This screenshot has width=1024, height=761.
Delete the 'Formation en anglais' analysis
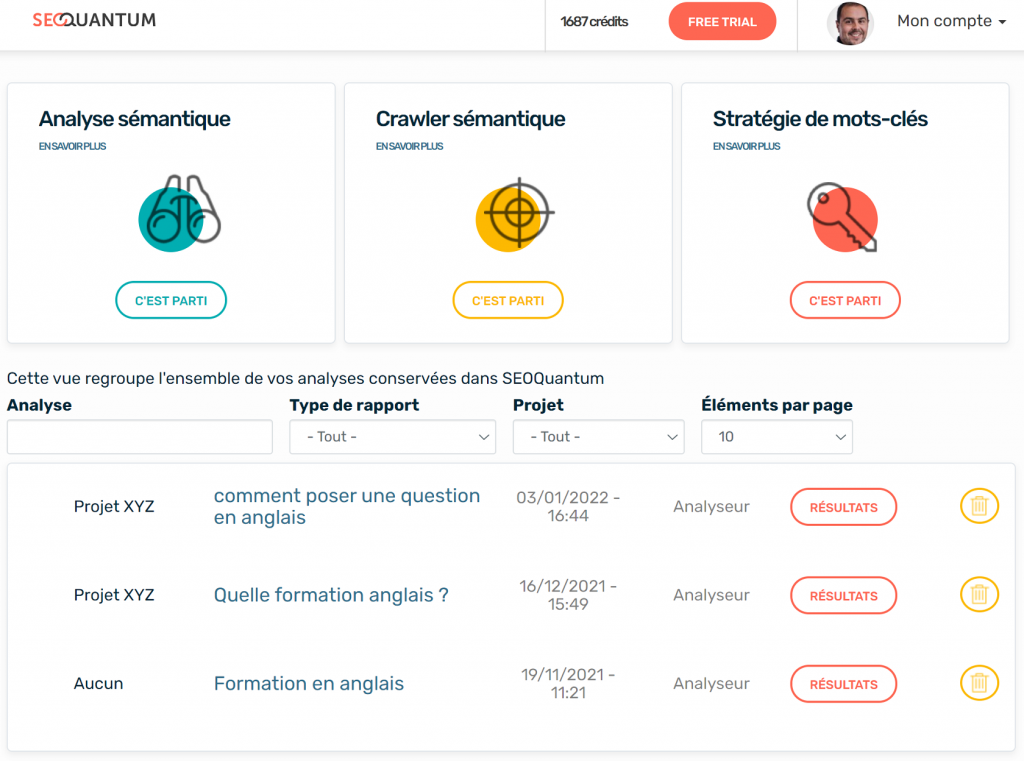pyautogui.click(x=979, y=684)
